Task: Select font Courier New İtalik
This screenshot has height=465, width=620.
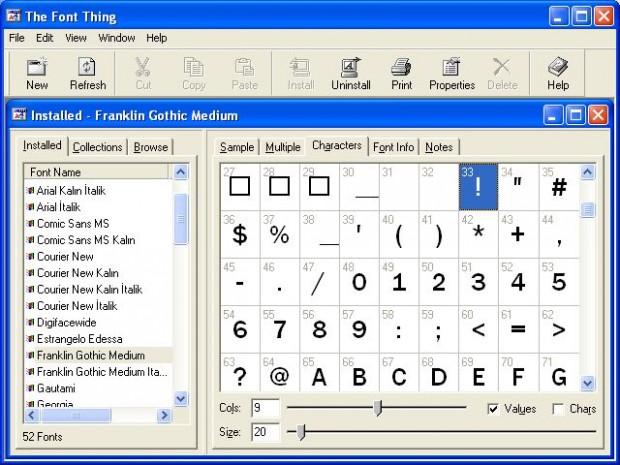Action: 77,306
